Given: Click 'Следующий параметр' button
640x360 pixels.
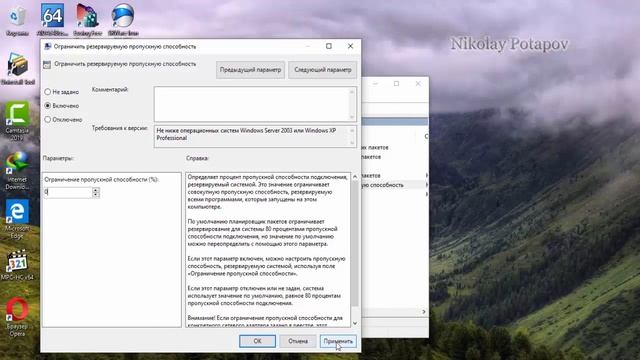Looking at the screenshot, I should [x=322, y=70].
